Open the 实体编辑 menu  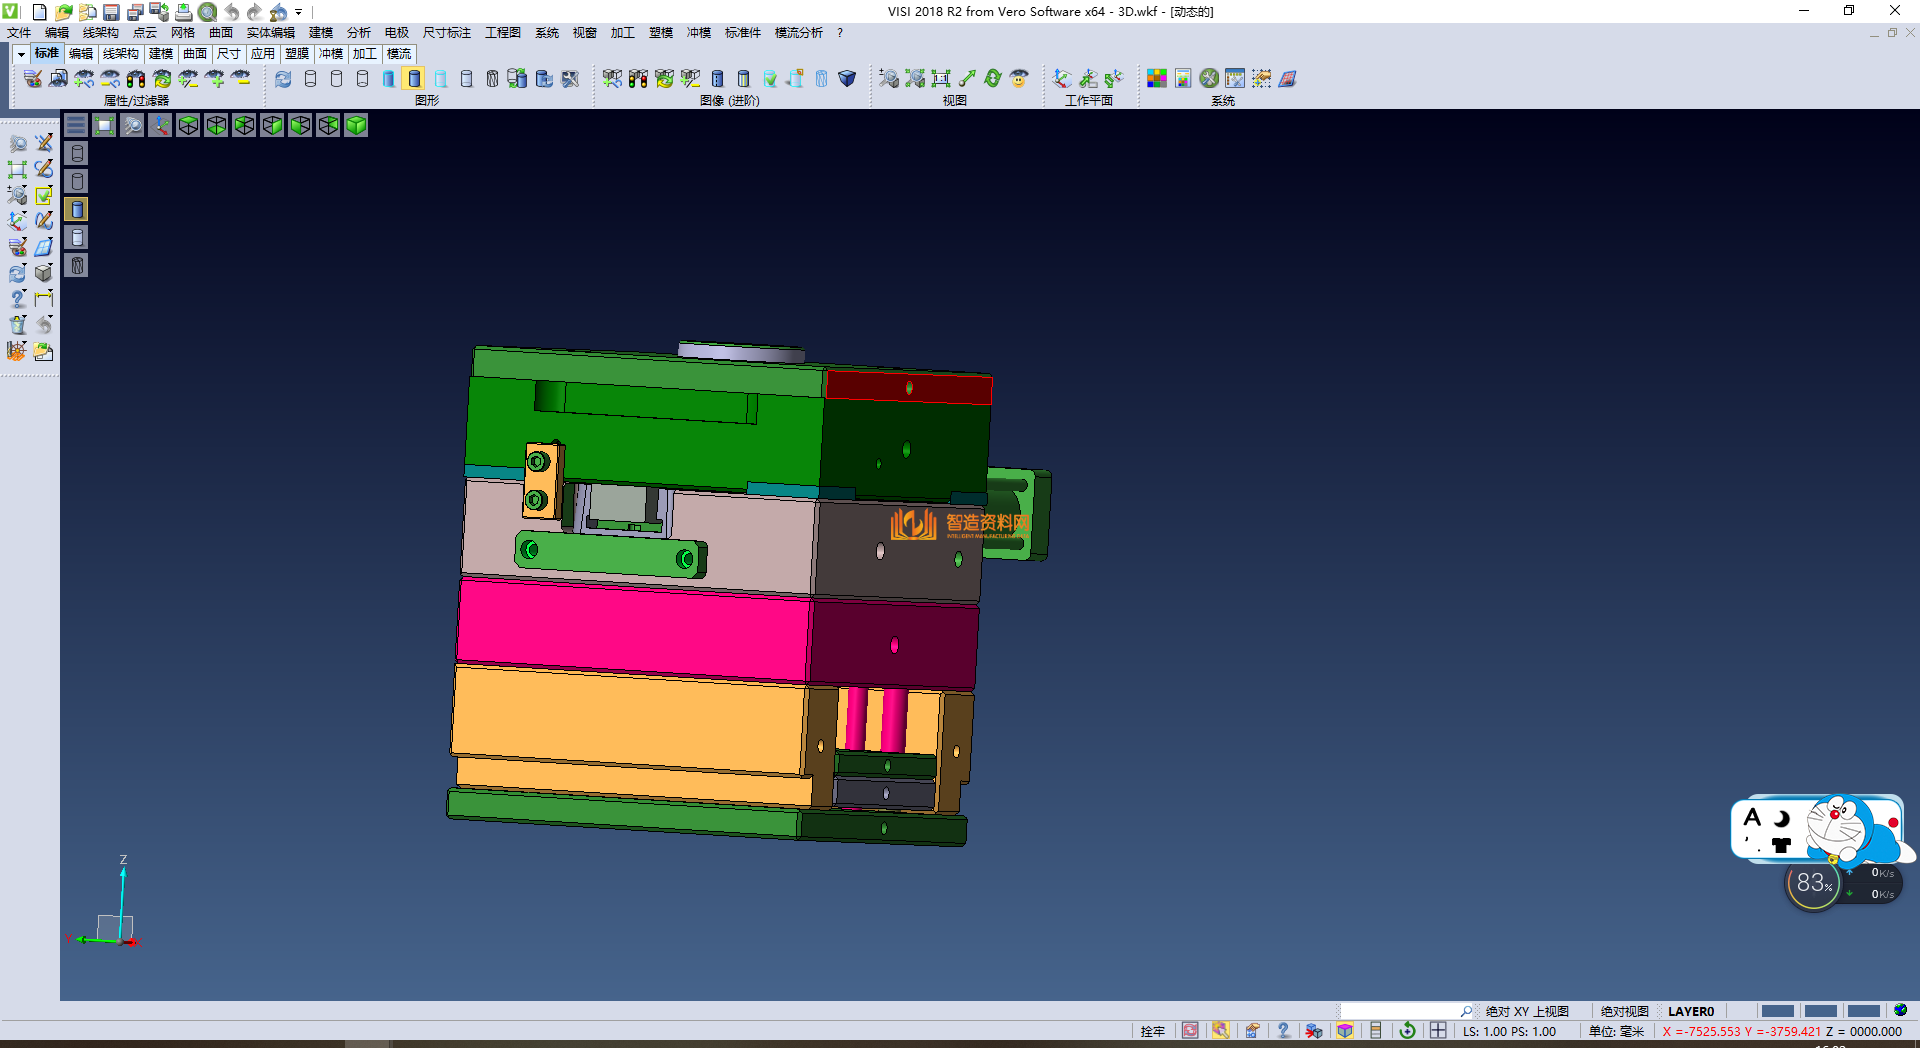[270, 33]
